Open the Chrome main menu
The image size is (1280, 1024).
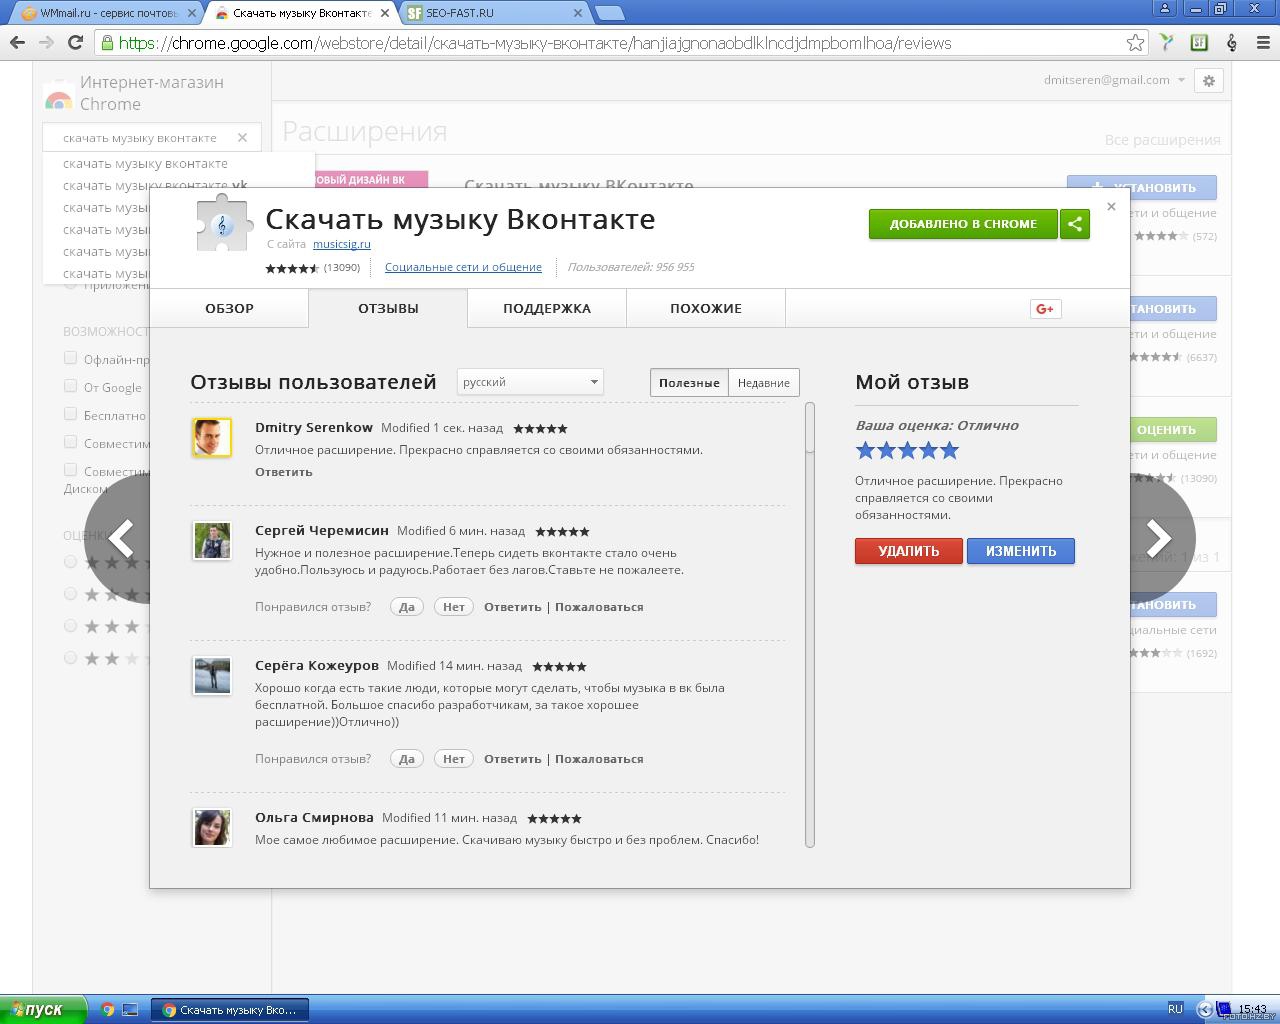pos(1263,42)
